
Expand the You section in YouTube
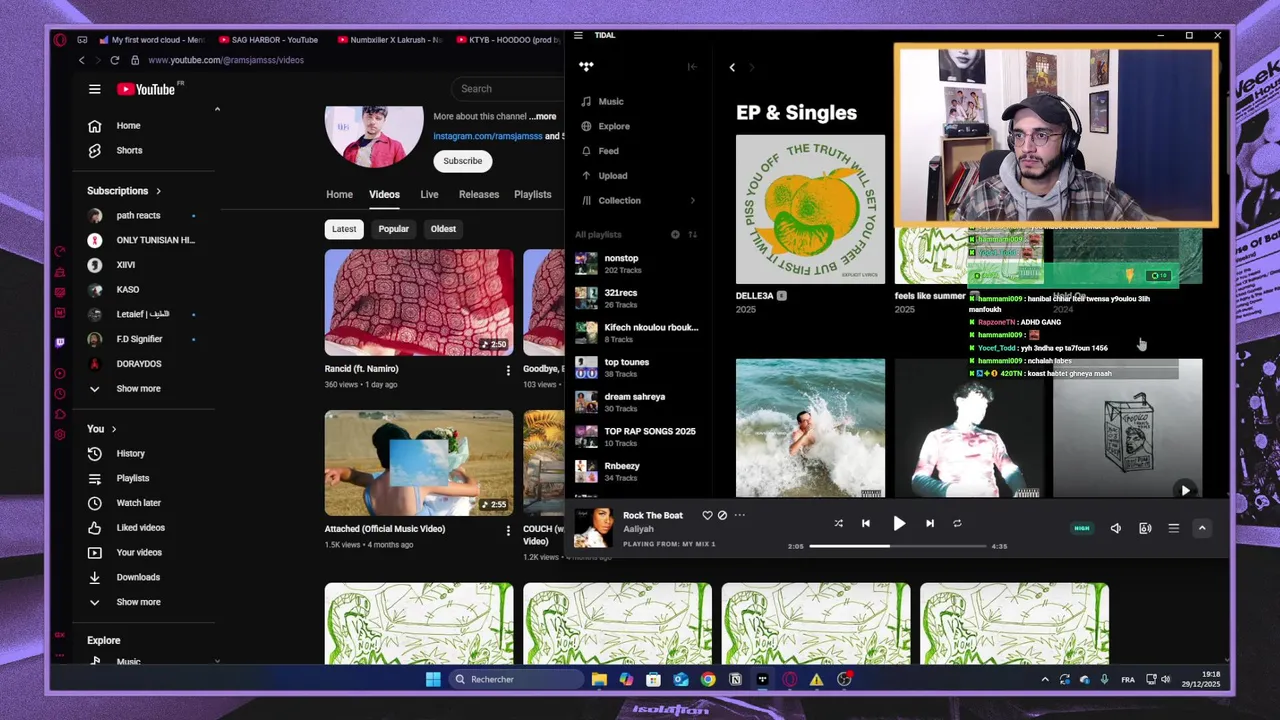point(101,428)
